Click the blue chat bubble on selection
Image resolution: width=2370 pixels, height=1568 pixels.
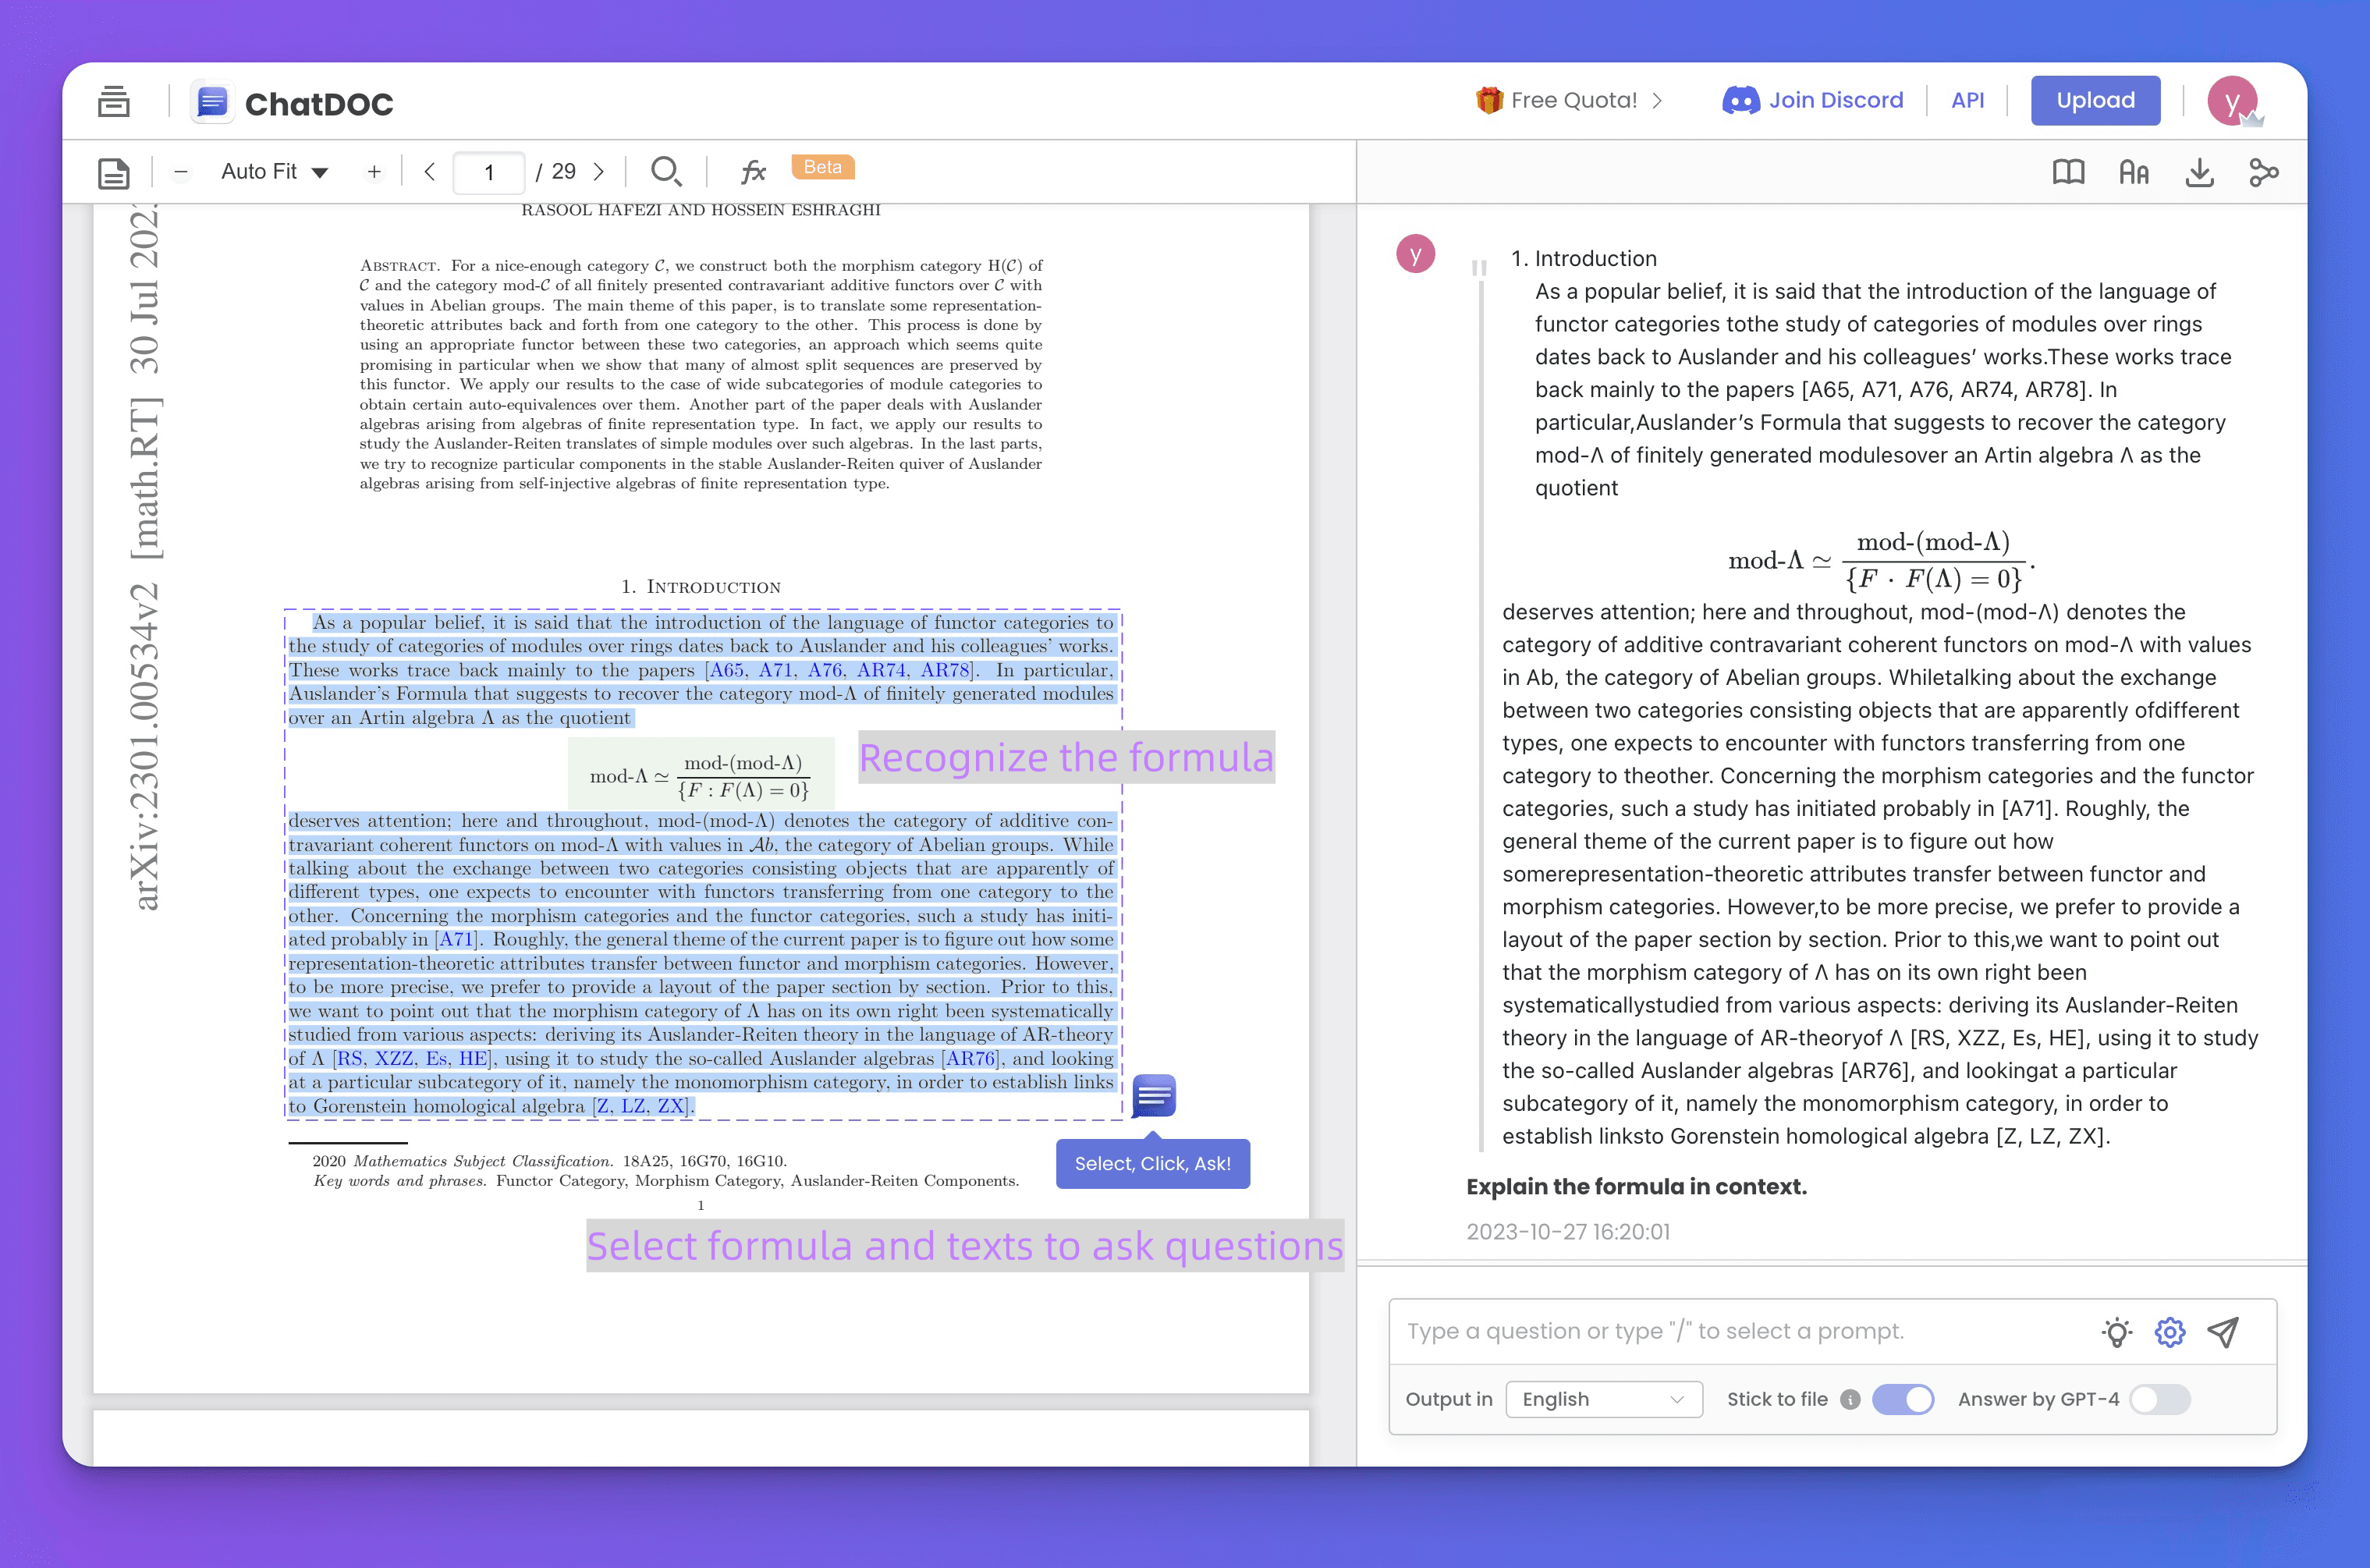(x=1153, y=1097)
